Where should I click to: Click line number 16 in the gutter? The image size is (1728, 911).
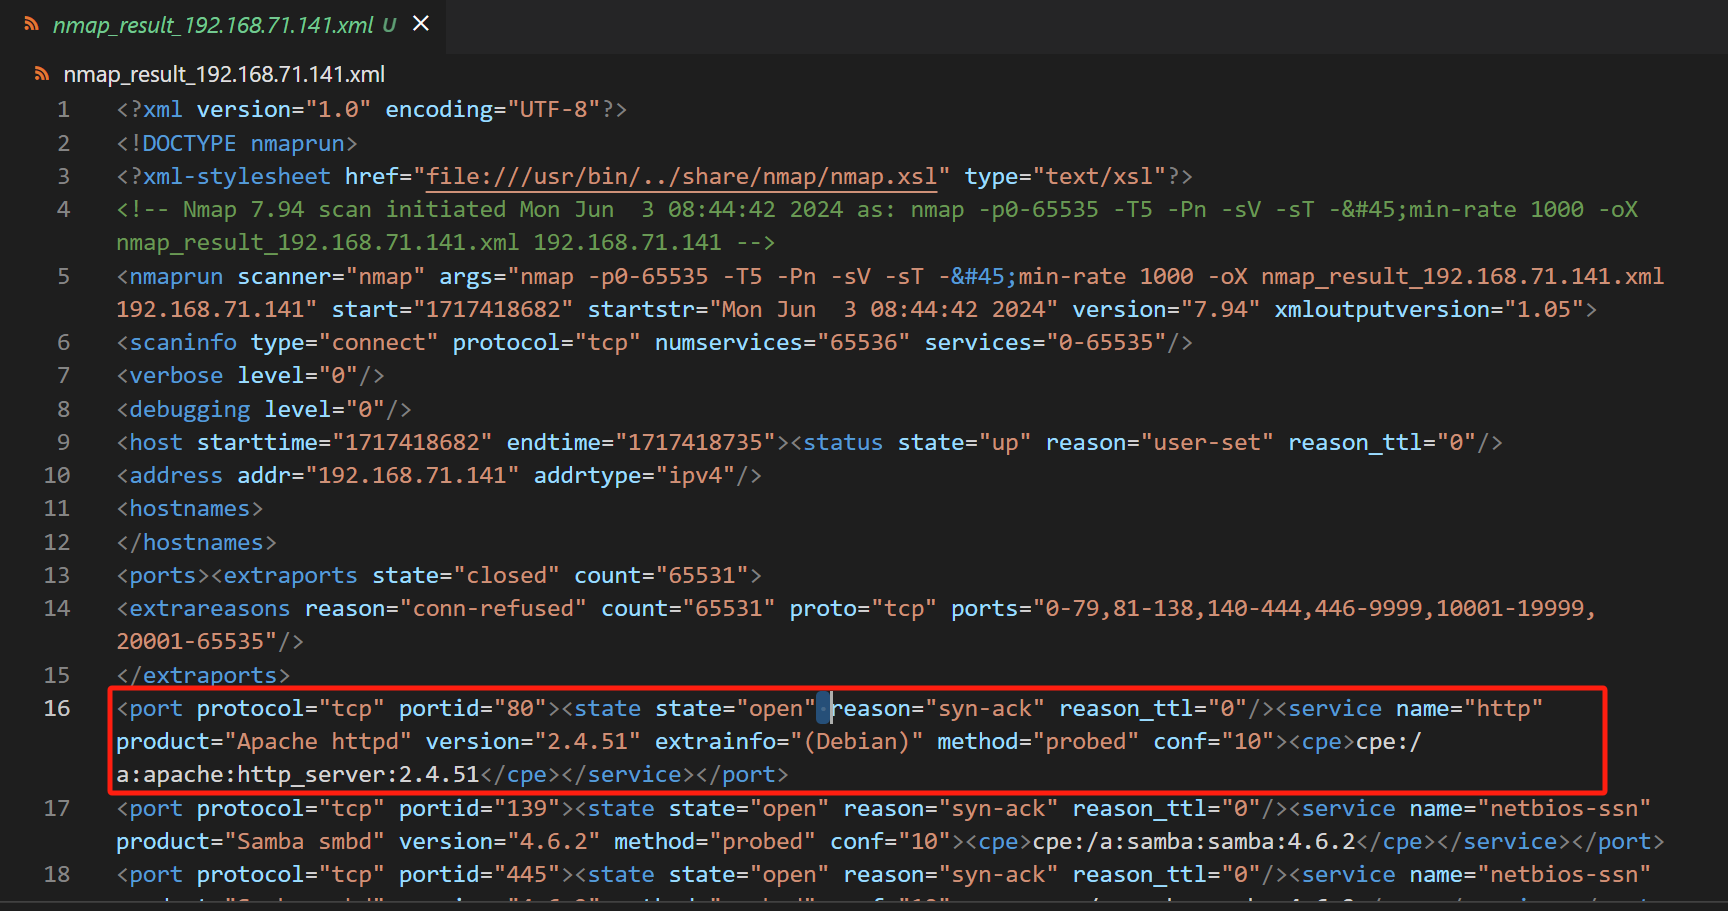point(57,707)
